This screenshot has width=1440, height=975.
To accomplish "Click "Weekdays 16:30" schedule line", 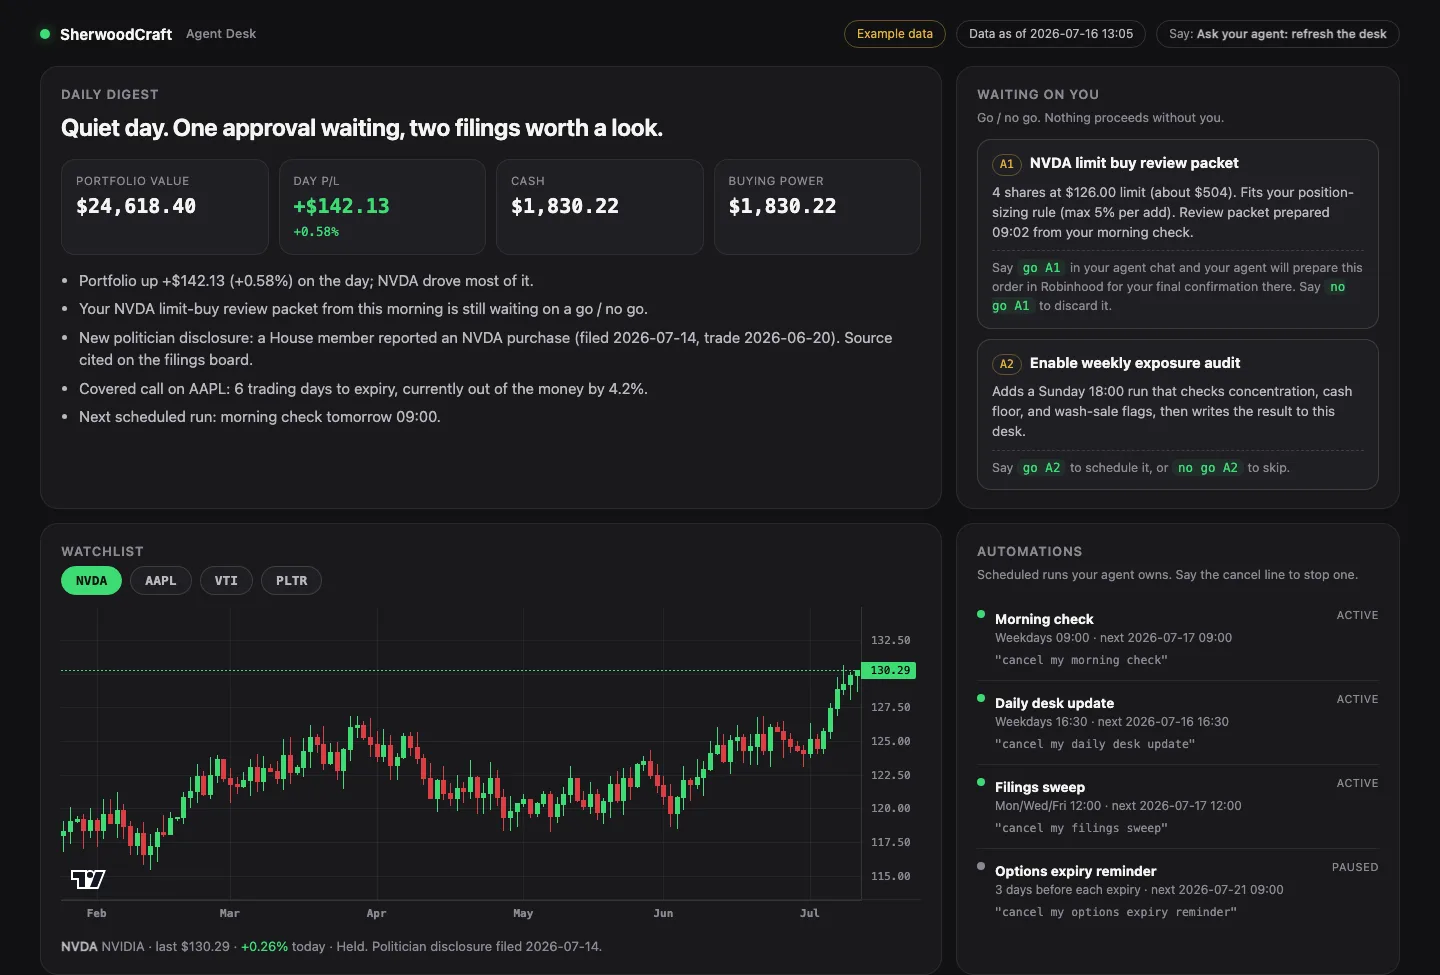I will (1112, 722).
